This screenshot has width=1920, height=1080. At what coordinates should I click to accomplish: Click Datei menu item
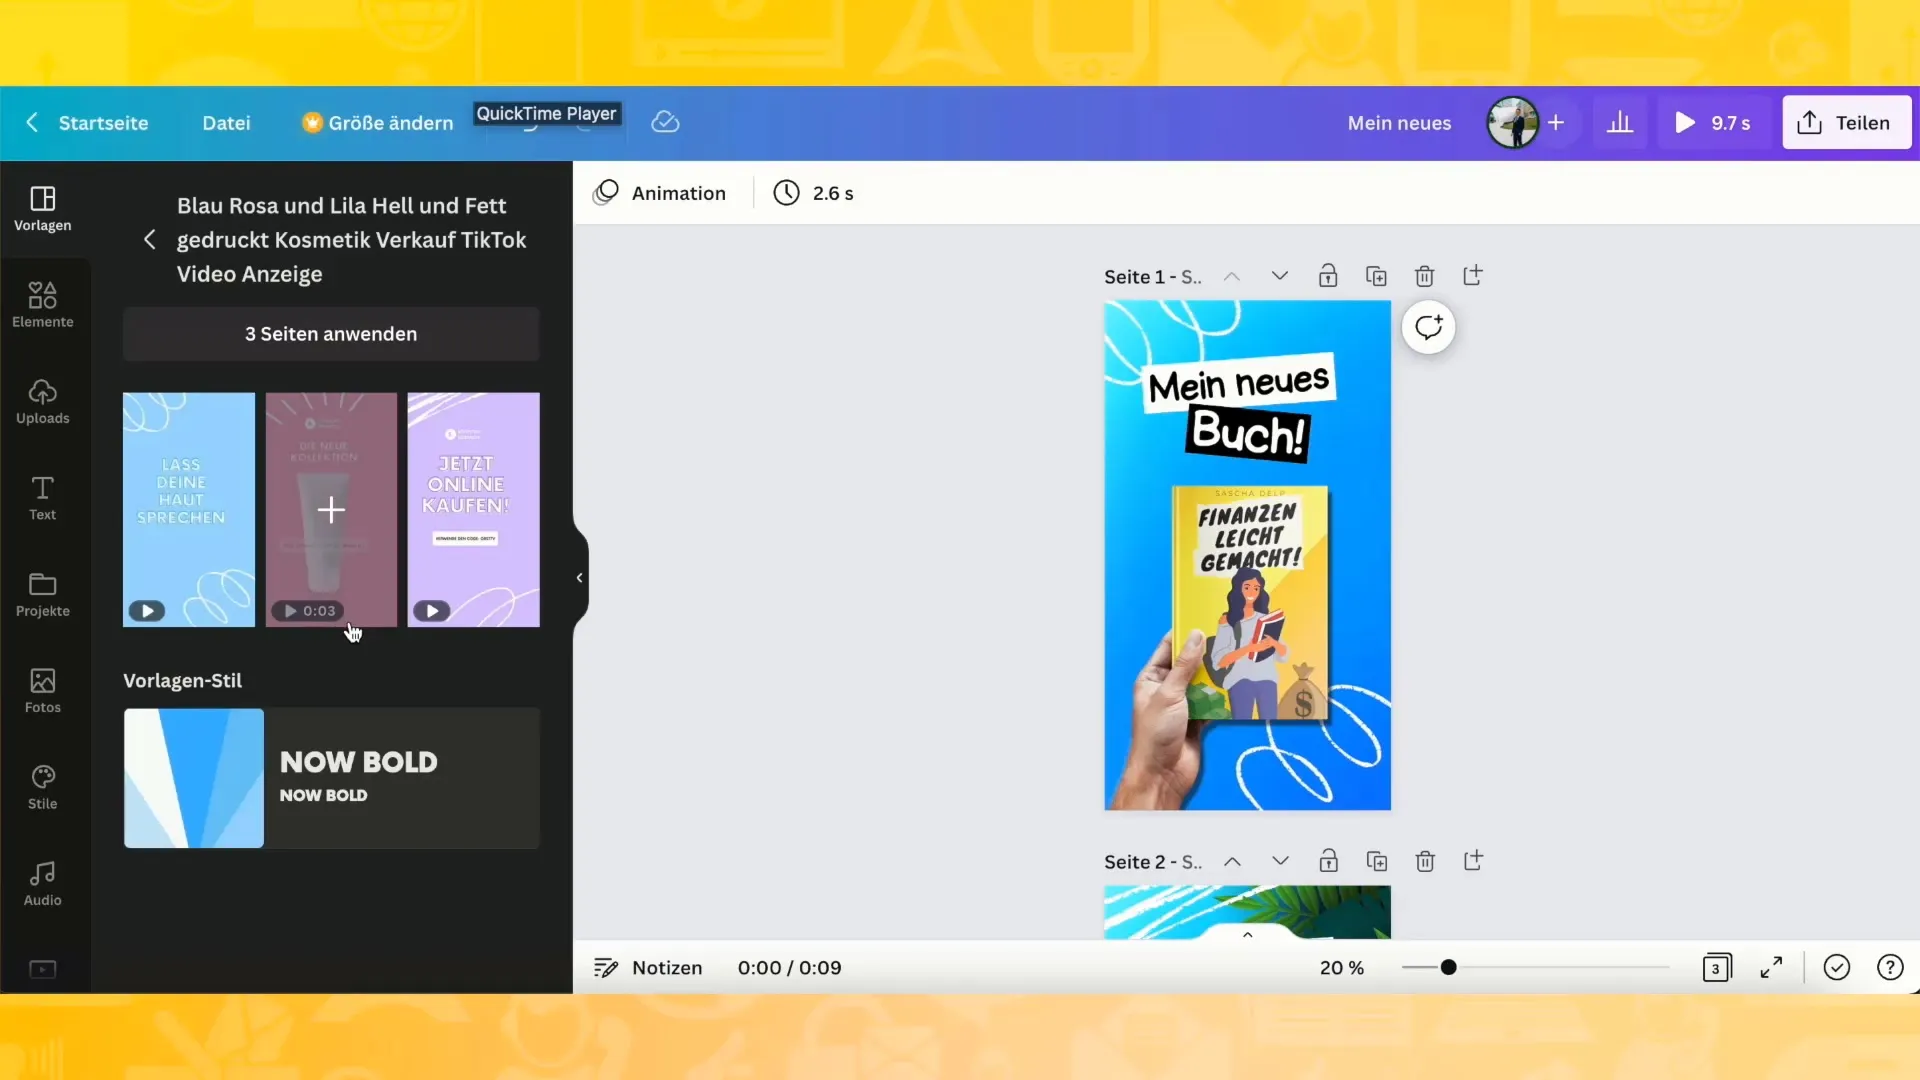pos(225,123)
